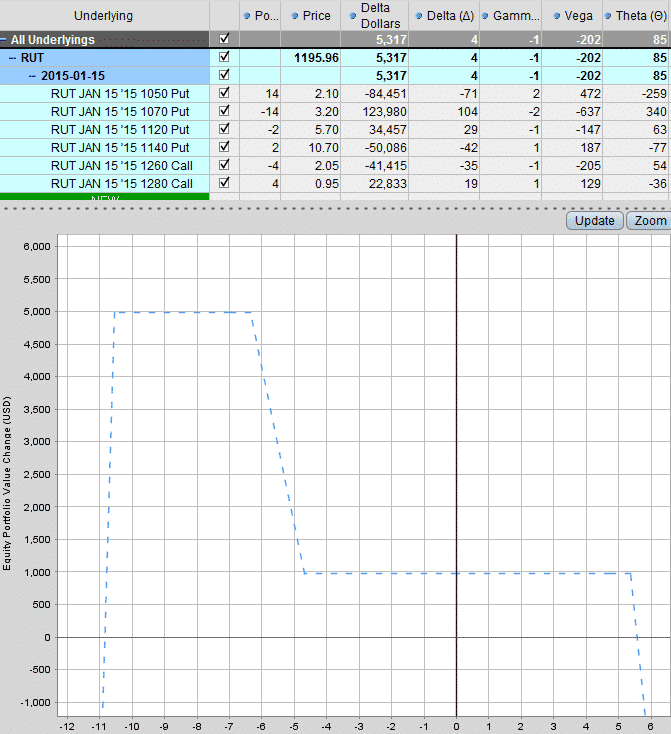The height and width of the screenshot is (734, 671).
Task: Uncheck the RUT 1120 Put checkbox
Action: (224, 128)
